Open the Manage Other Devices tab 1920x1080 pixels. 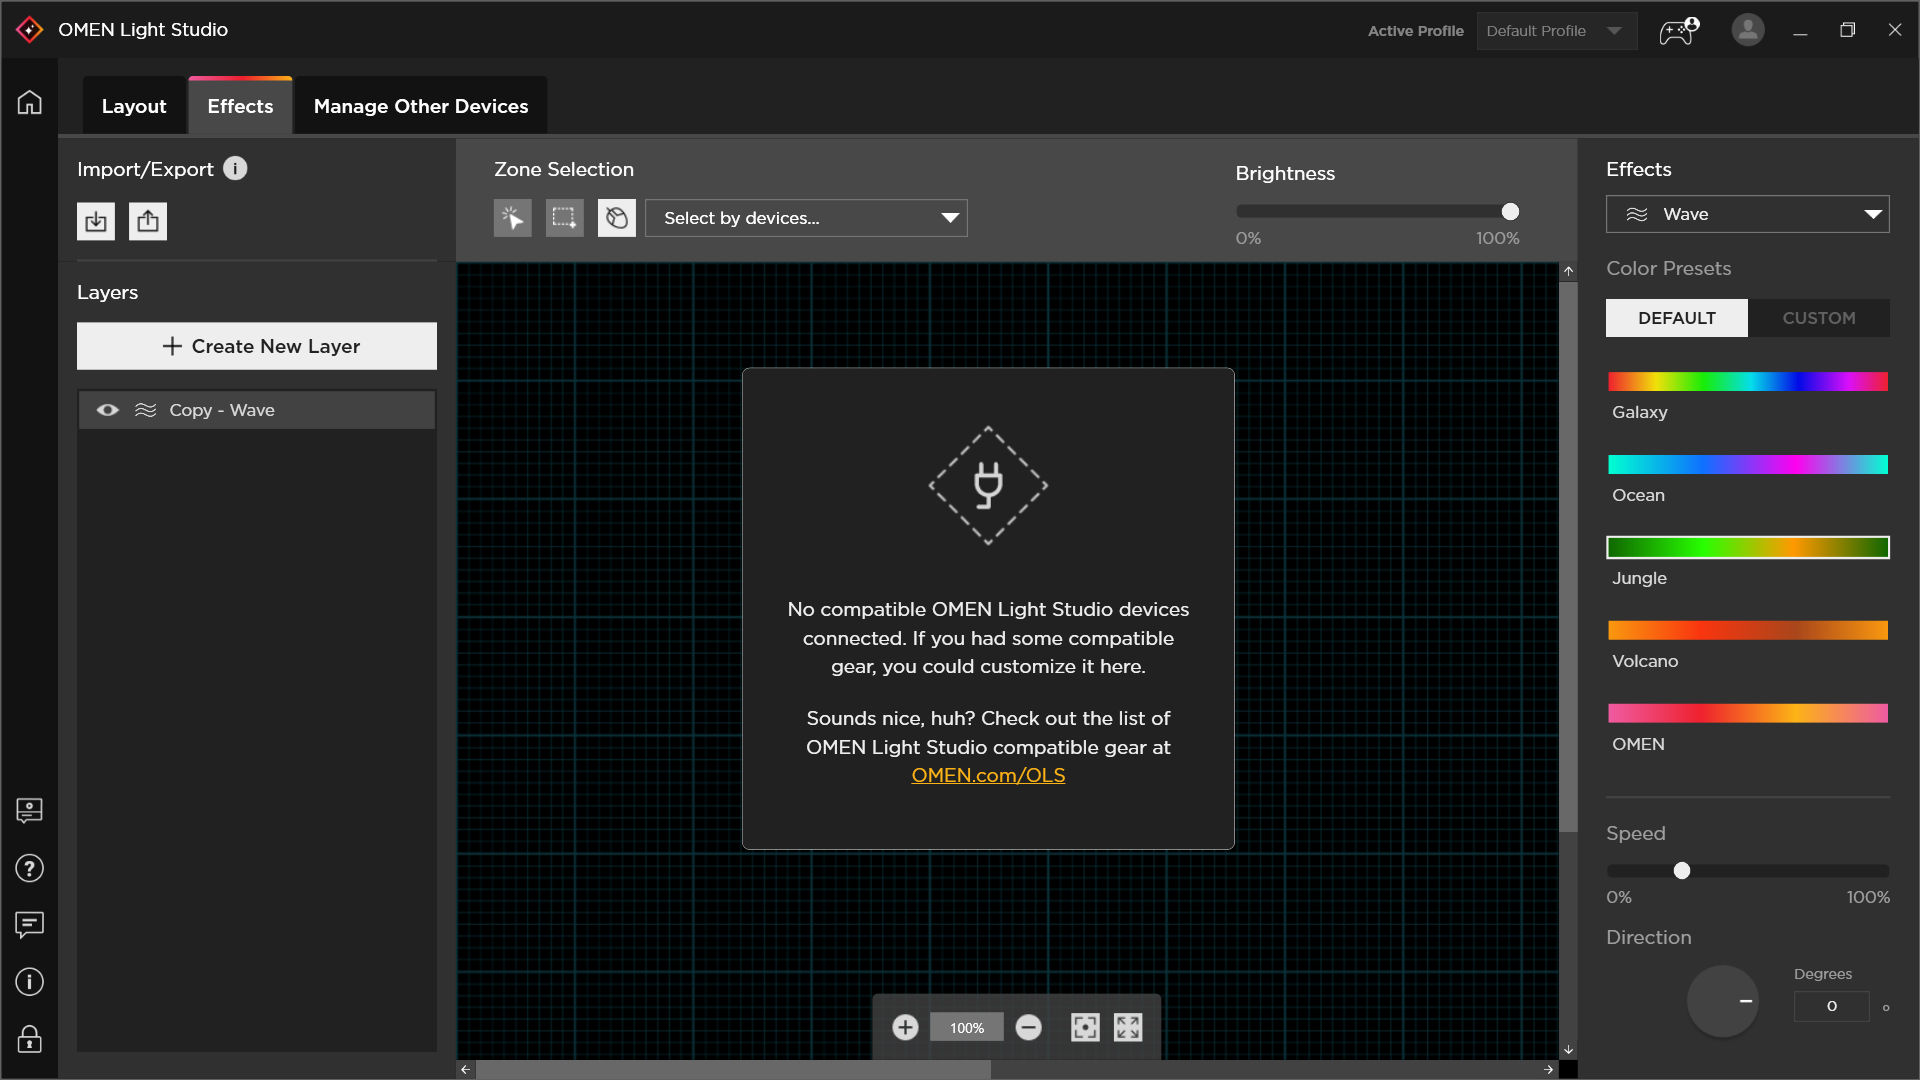coord(420,106)
